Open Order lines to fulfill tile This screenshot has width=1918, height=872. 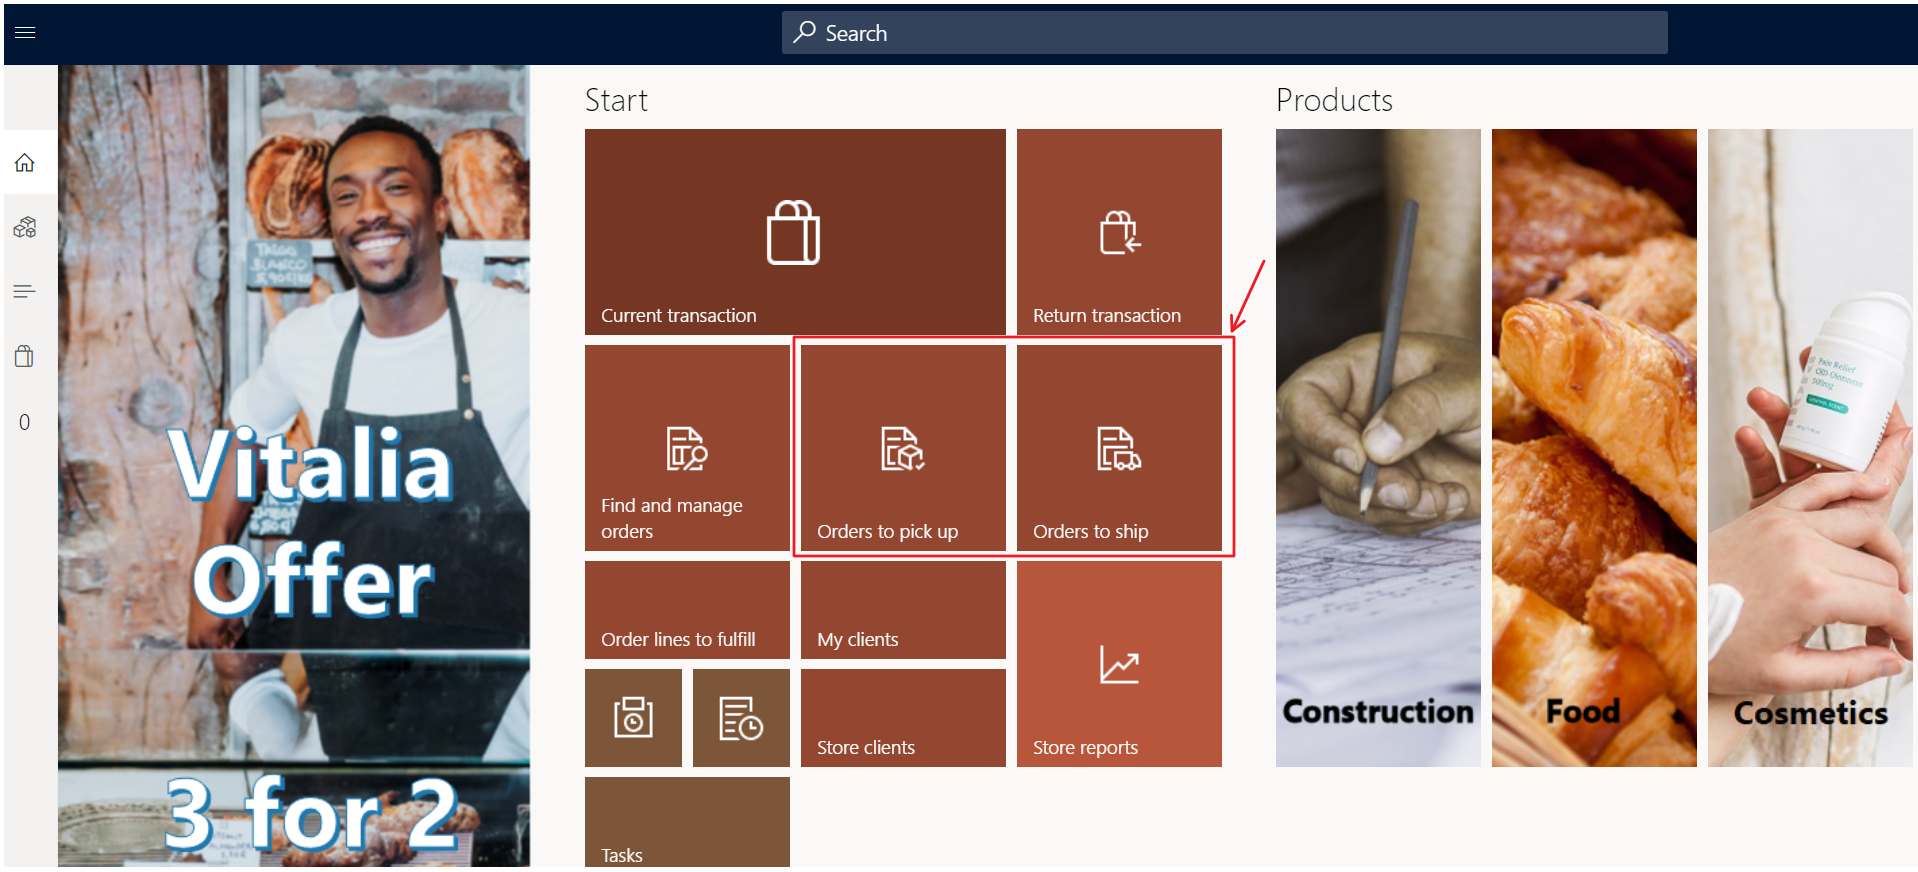pyautogui.click(x=687, y=610)
